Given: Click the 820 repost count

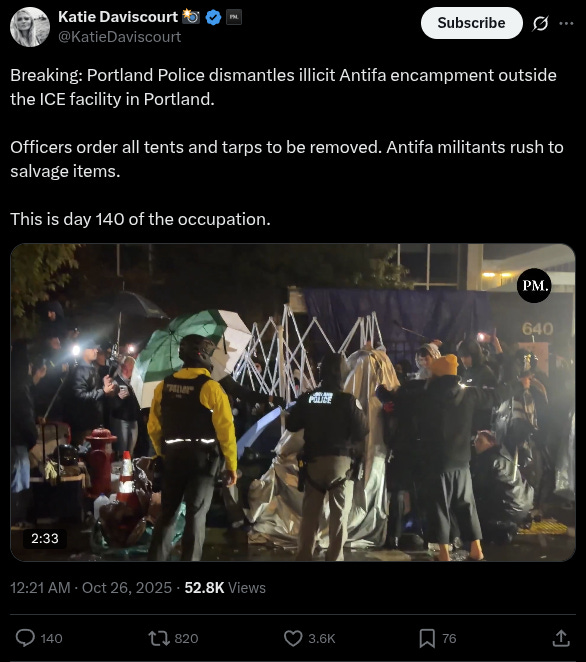Looking at the screenshot, I should point(186,638).
